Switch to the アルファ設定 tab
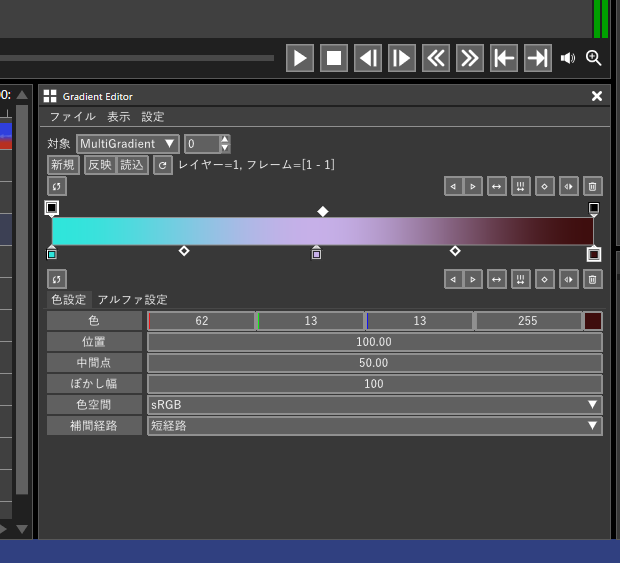This screenshot has width=620, height=563. [x=132, y=299]
